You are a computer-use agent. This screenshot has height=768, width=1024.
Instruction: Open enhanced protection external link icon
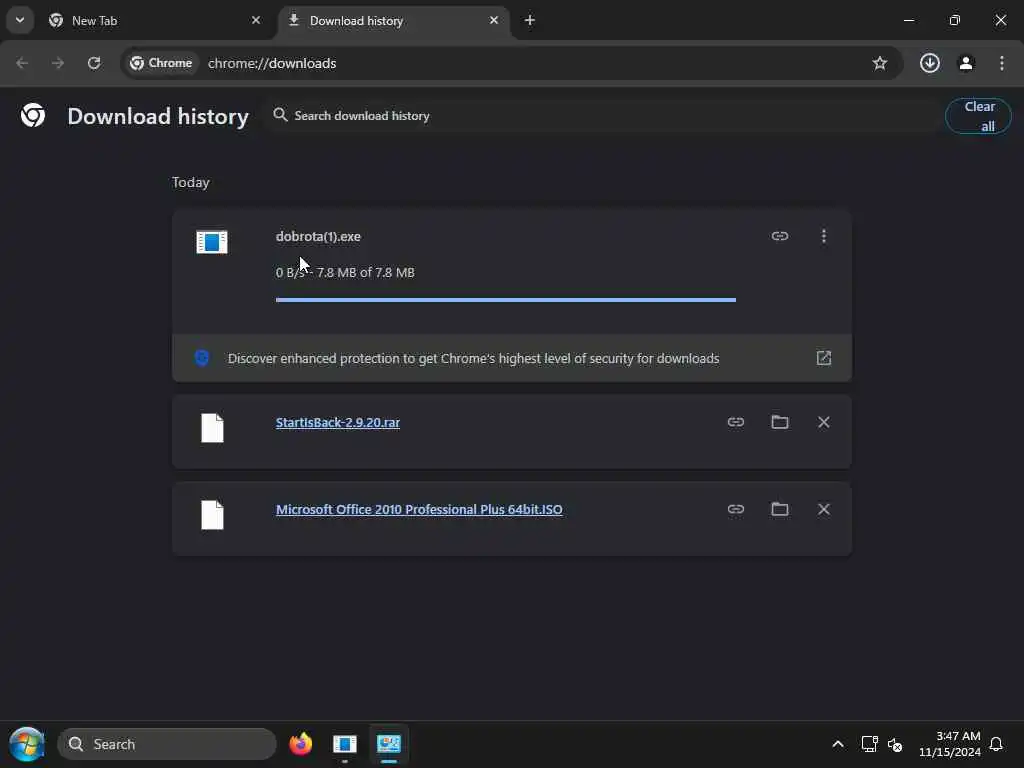824,358
